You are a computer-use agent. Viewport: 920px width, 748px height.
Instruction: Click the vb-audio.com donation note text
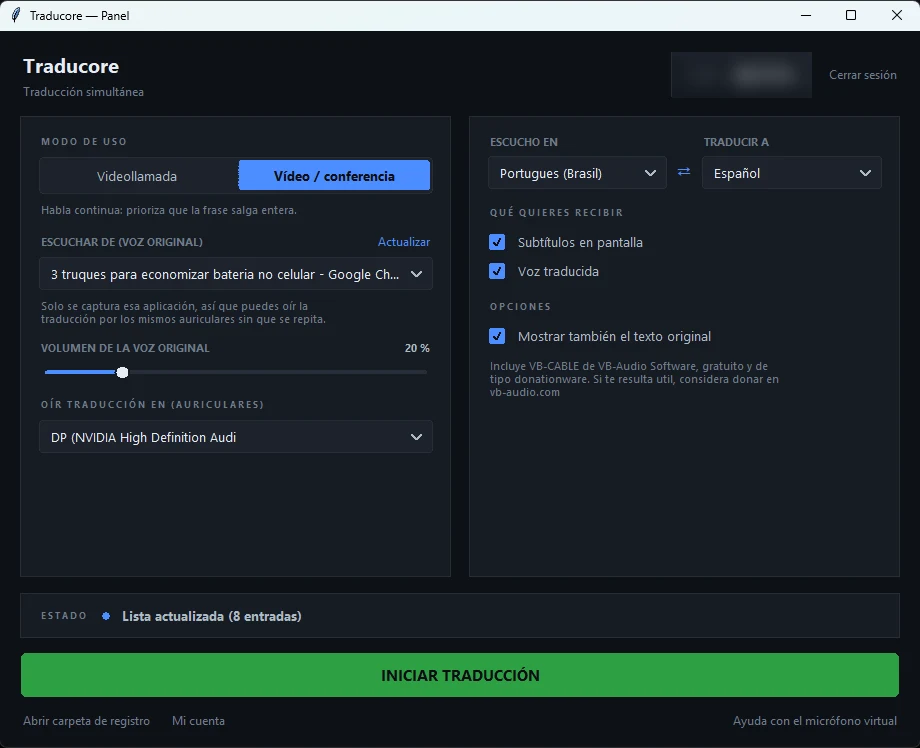tap(634, 379)
